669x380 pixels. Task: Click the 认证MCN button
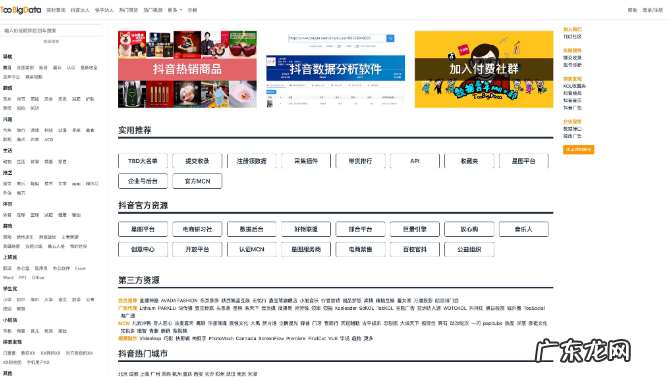click(x=252, y=249)
